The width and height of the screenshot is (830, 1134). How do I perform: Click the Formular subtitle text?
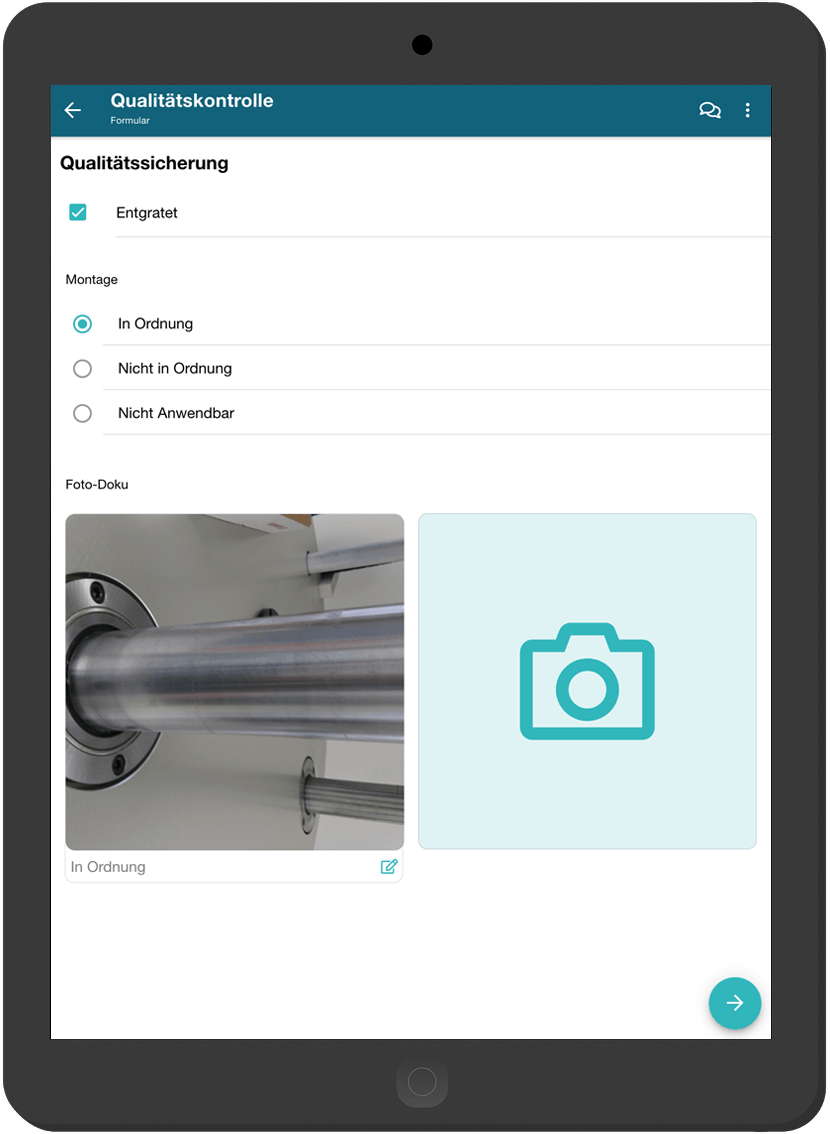[130, 121]
